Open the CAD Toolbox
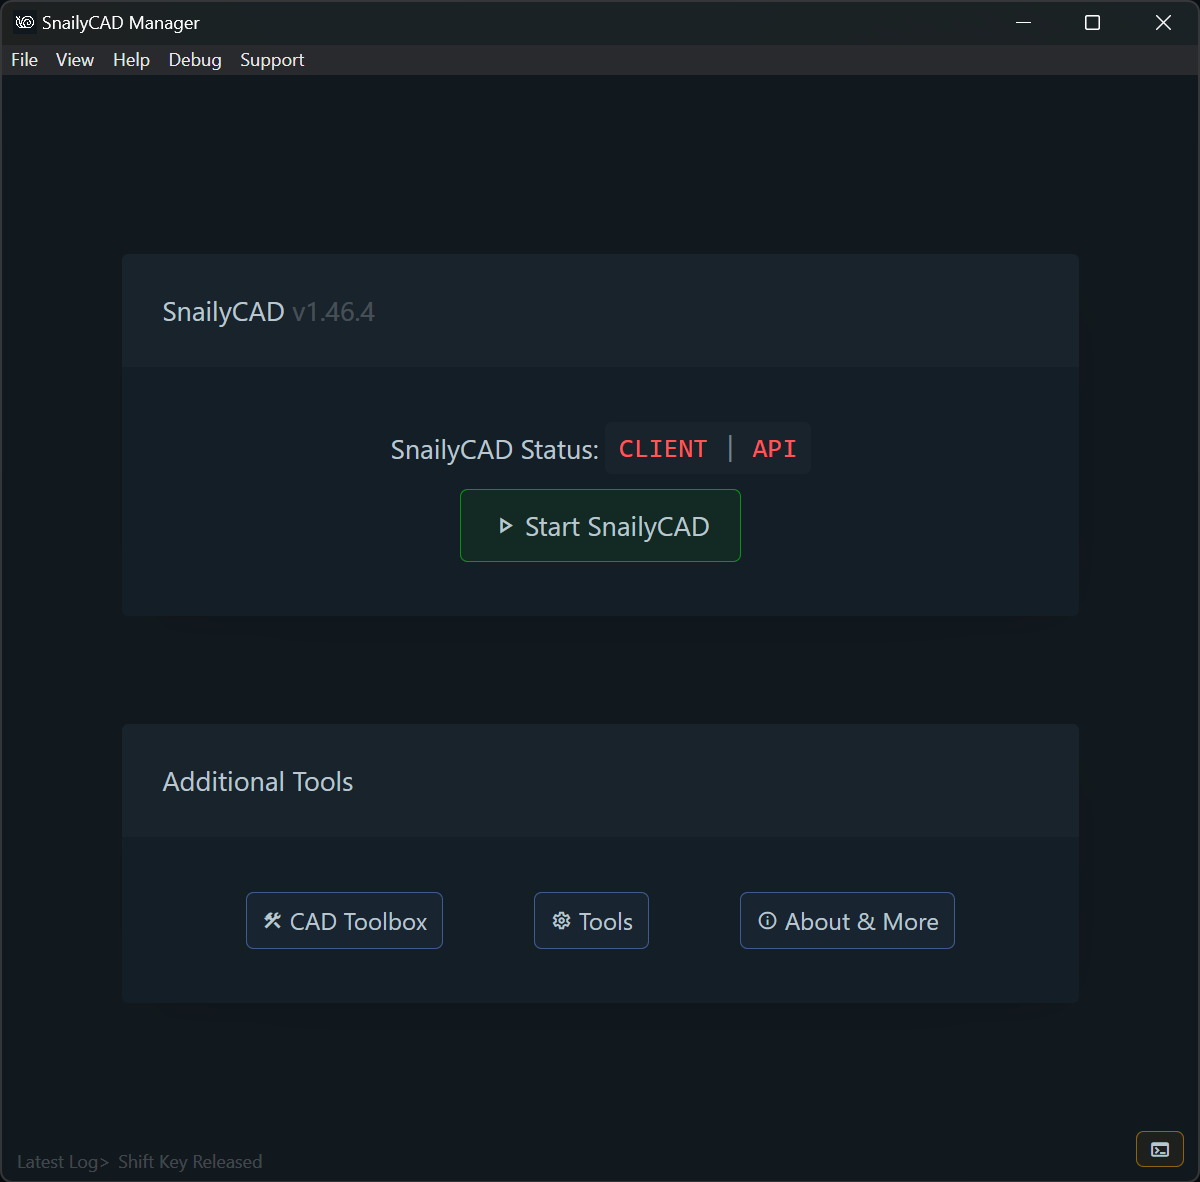Image resolution: width=1200 pixels, height=1182 pixels. click(344, 920)
